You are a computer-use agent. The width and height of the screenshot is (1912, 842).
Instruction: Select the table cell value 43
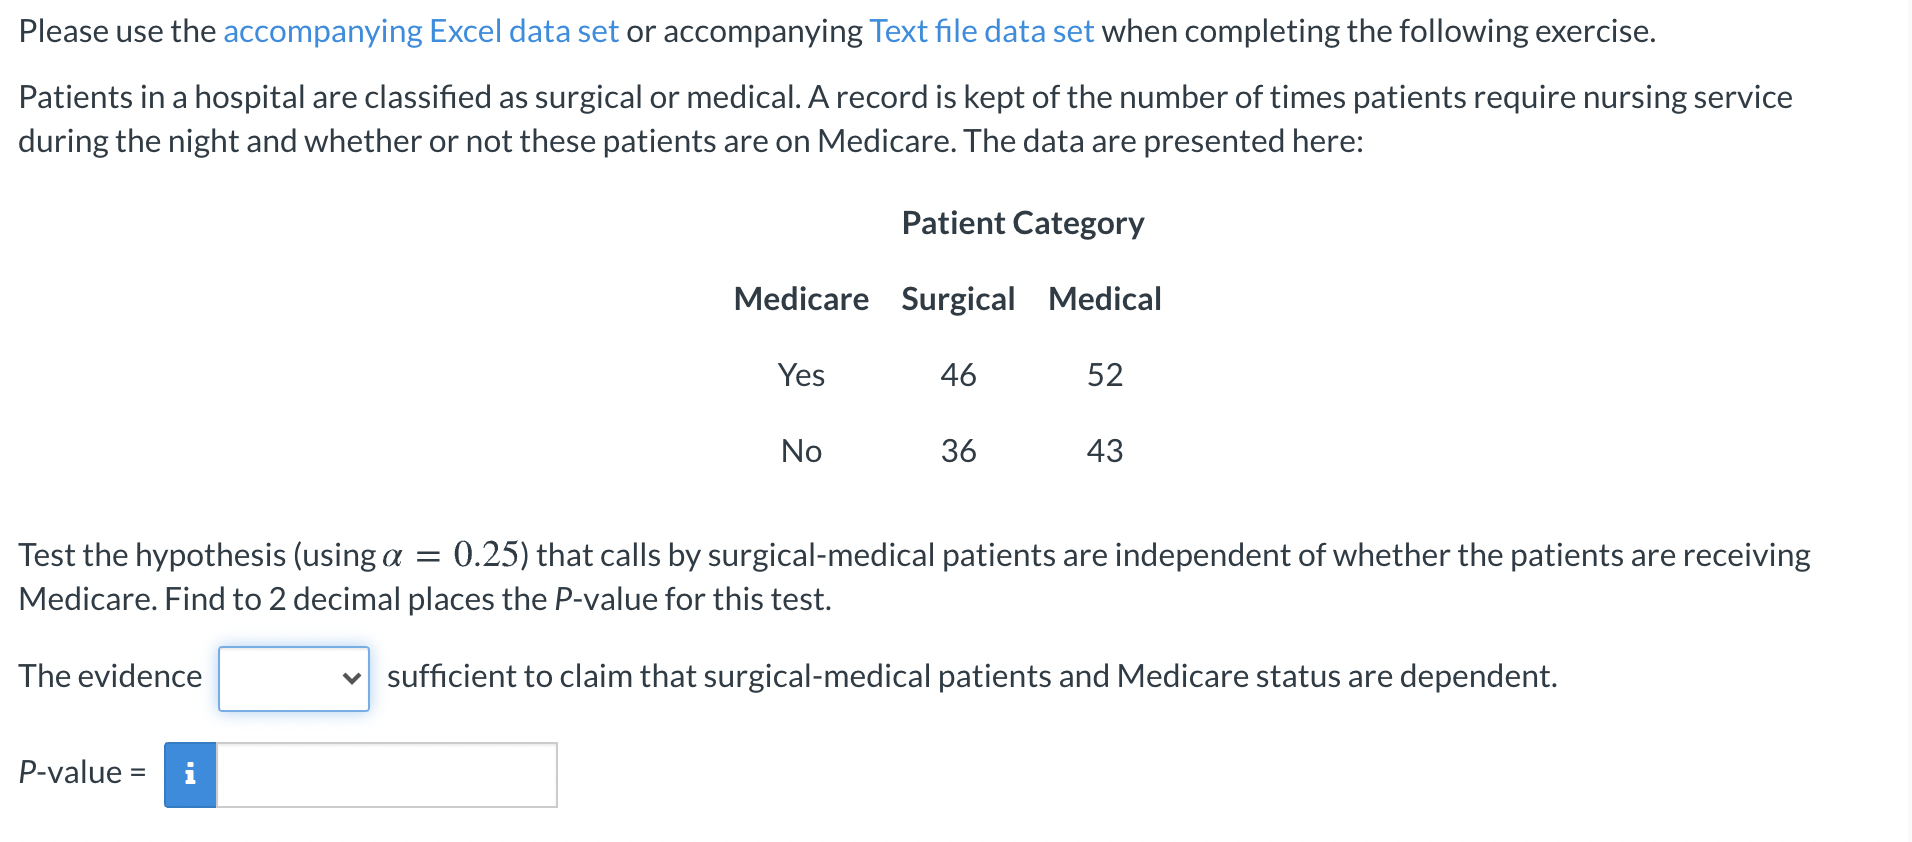(x=1105, y=451)
